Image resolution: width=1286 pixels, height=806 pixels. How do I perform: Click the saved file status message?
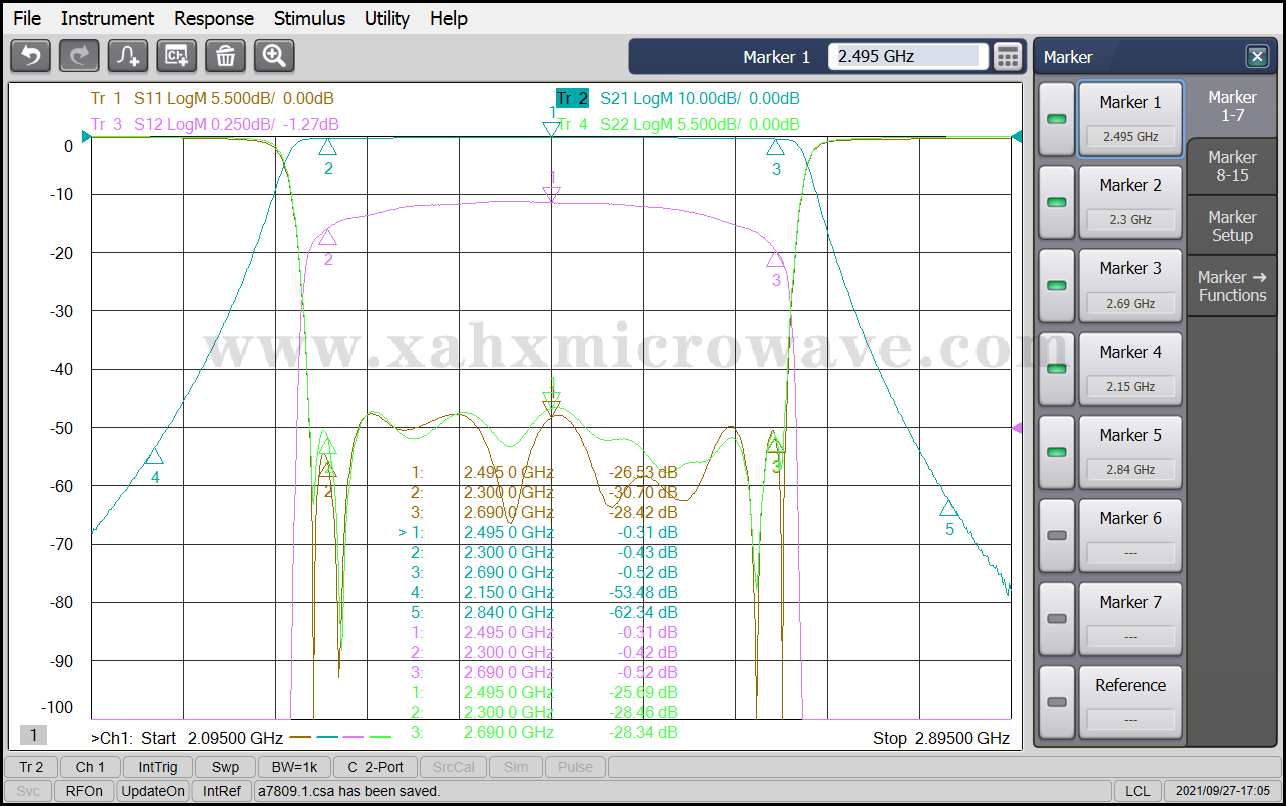click(x=349, y=791)
